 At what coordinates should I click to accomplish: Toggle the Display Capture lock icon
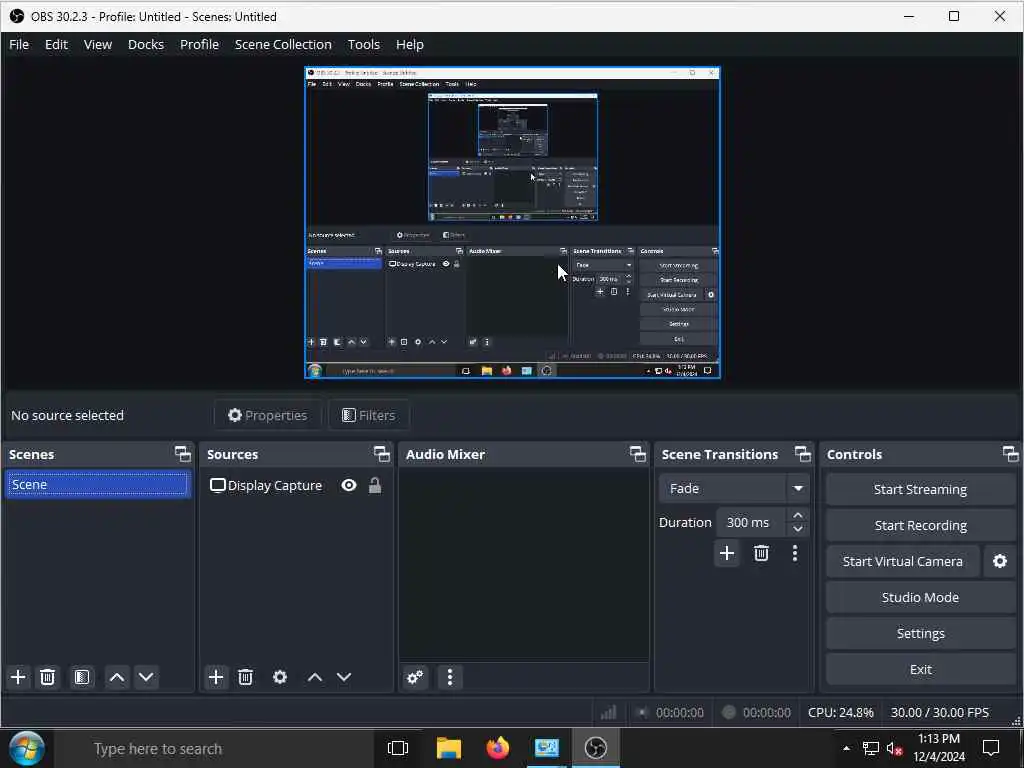pyautogui.click(x=375, y=485)
